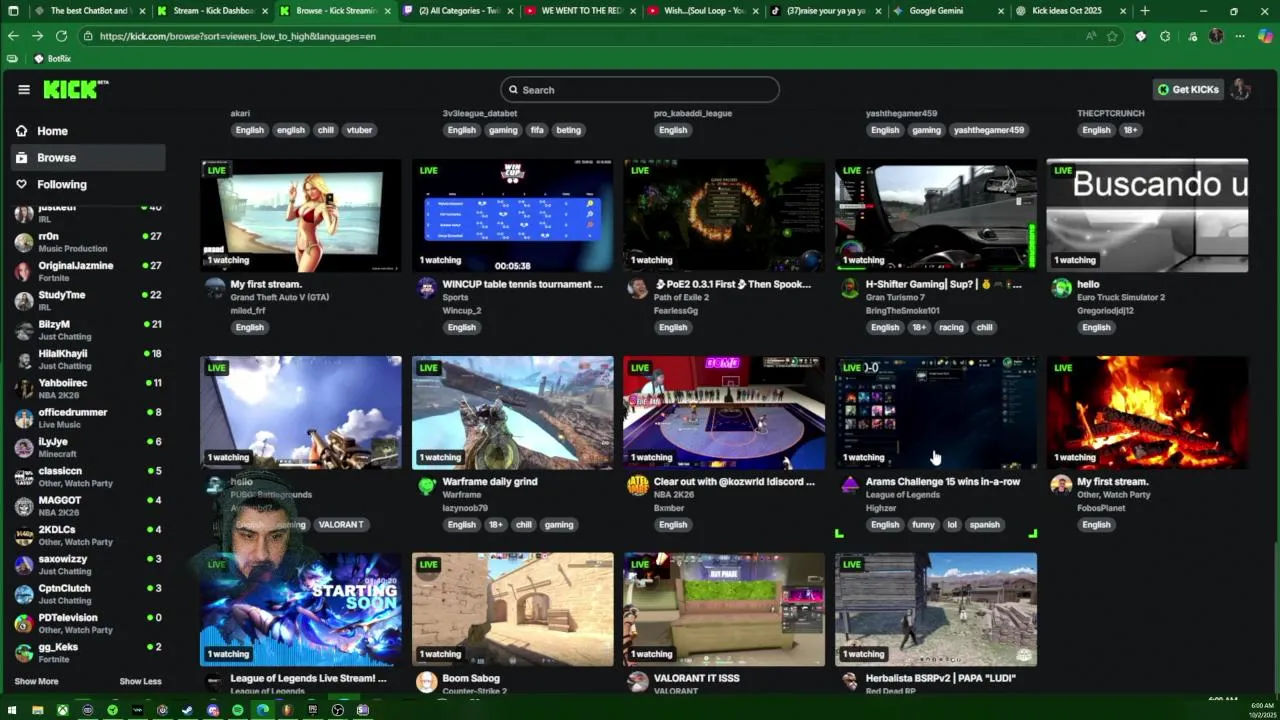
Task: Open the 'My first stream.' GTA thumbnail
Action: click(x=301, y=215)
